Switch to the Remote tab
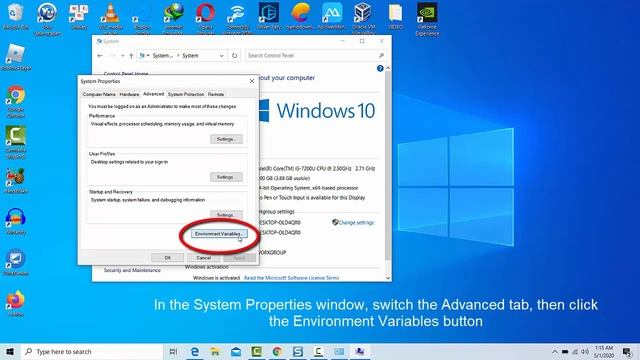Viewport: 640px width, 360px height. coord(216,94)
